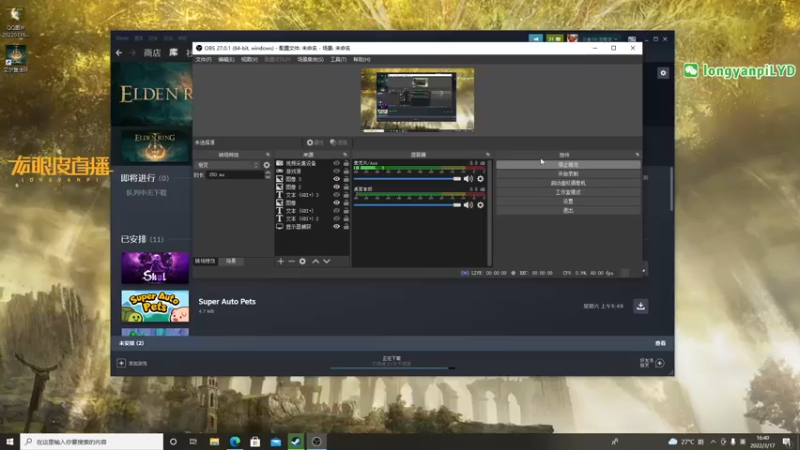Click the Steam download progress bar

[392, 368]
